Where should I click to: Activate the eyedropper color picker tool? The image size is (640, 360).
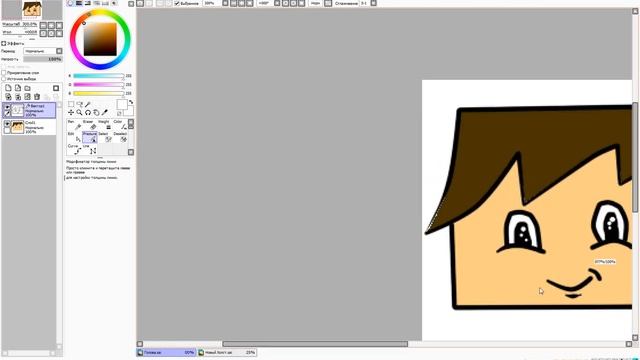click(x=105, y=112)
